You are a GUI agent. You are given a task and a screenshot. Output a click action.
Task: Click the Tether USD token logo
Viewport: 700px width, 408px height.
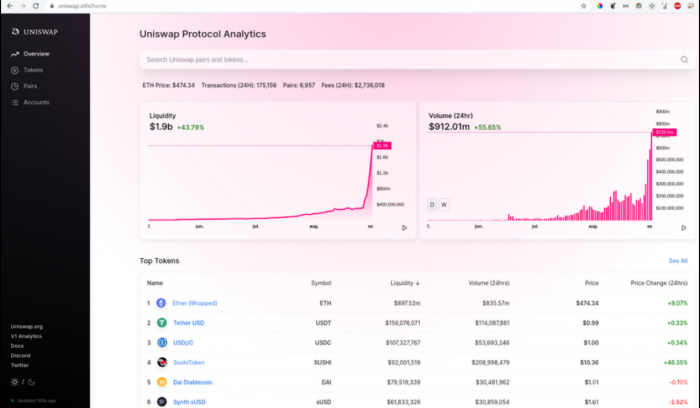pyautogui.click(x=162, y=322)
